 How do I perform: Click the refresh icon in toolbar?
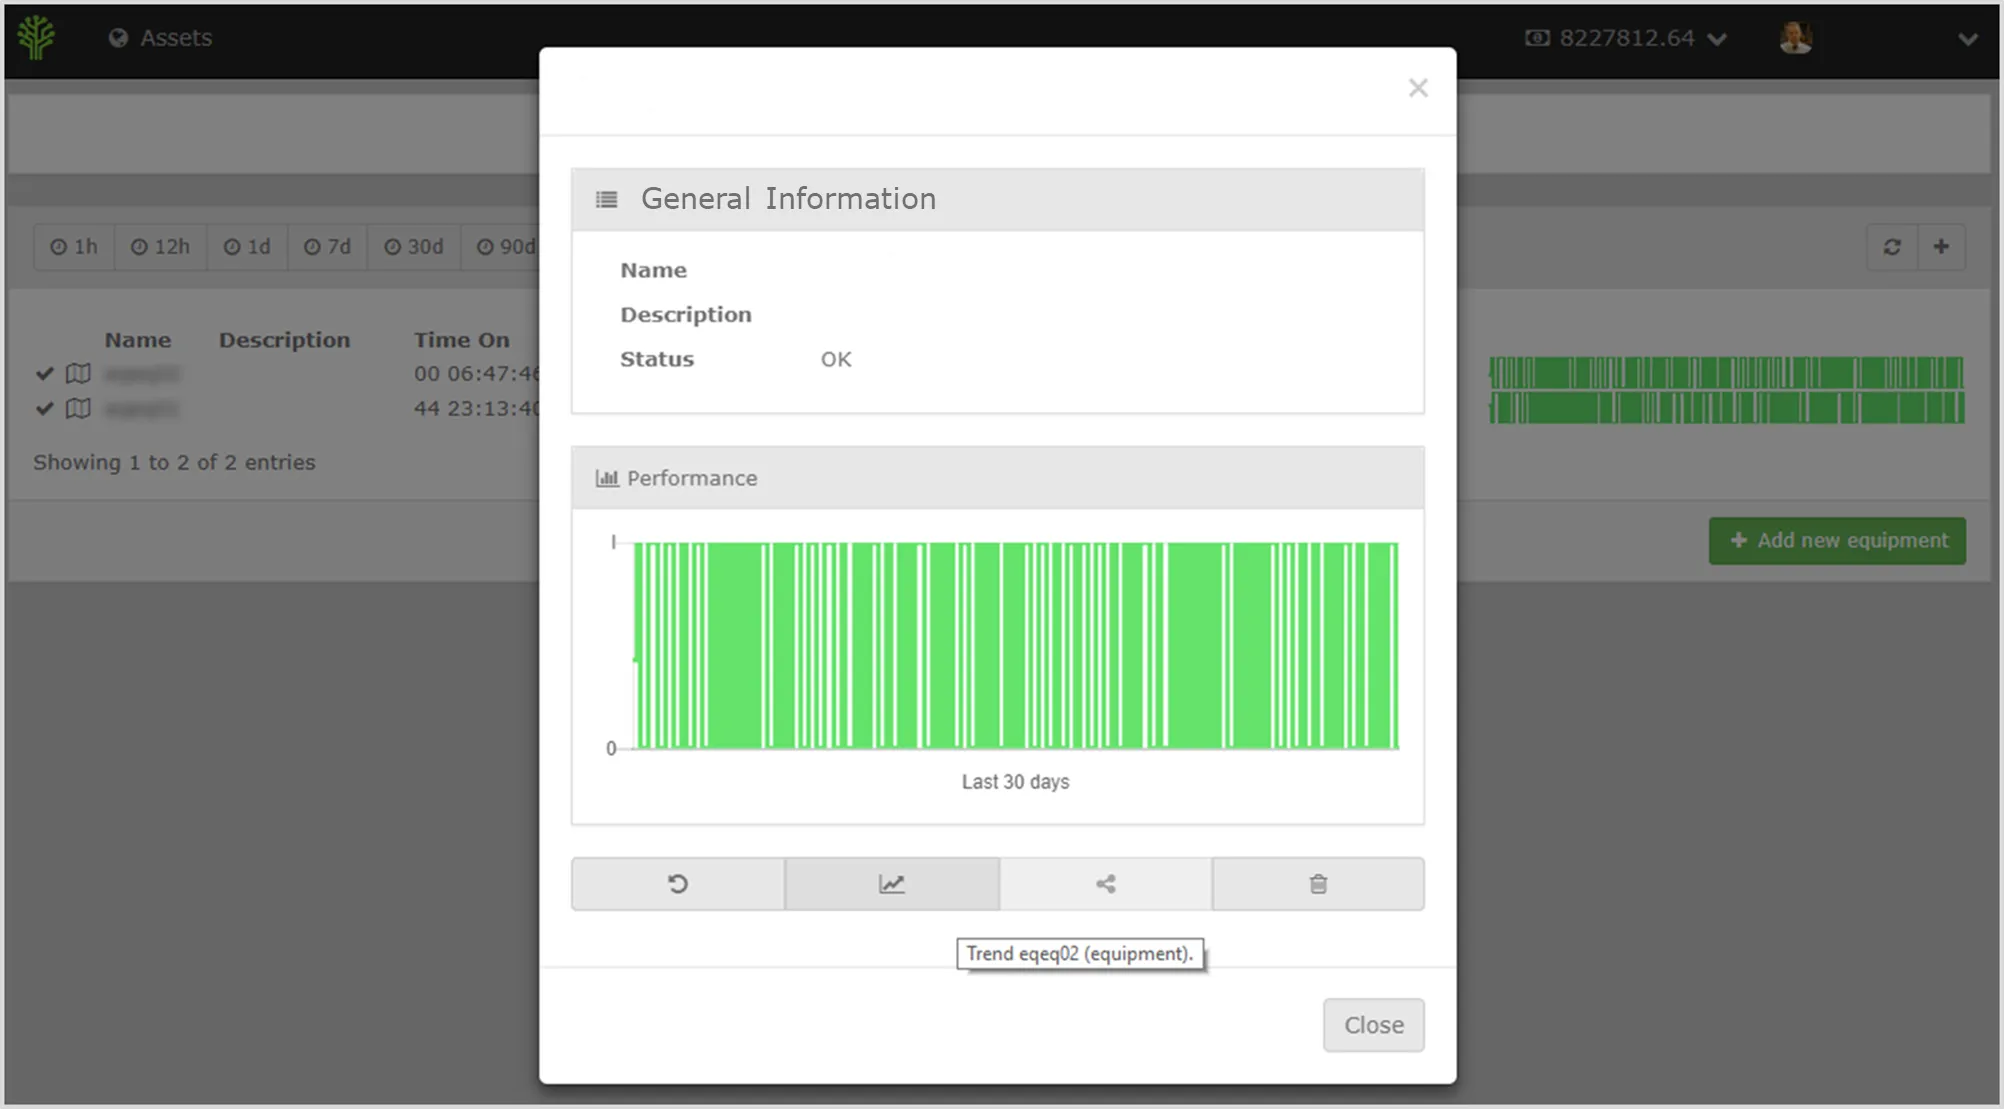point(1892,247)
